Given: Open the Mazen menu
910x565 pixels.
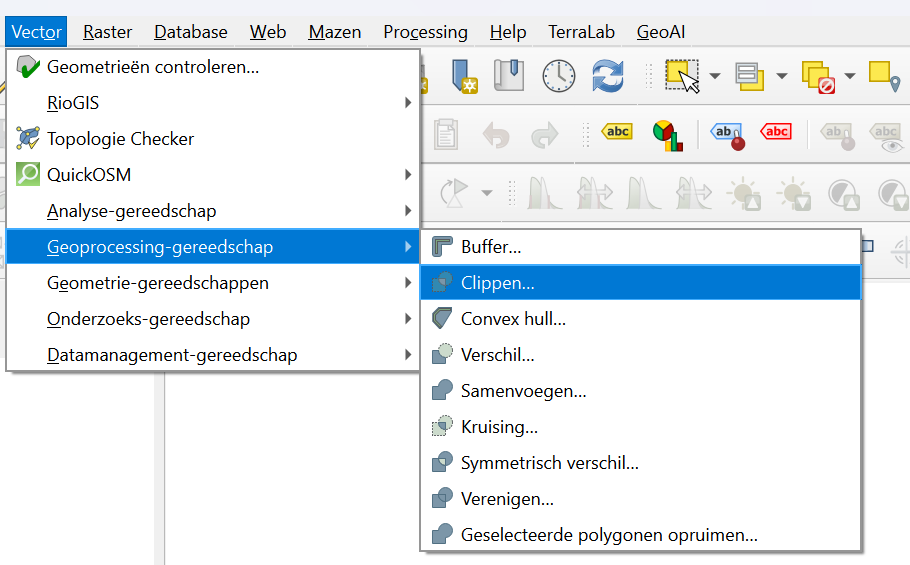Looking at the screenshot, I should tap(335, 32).
